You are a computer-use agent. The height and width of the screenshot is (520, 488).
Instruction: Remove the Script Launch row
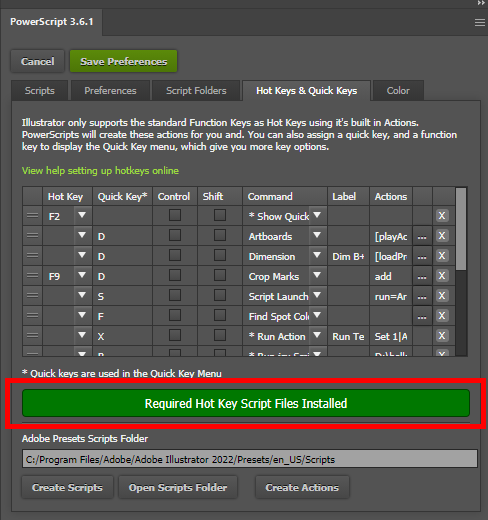tap(442, 296)
